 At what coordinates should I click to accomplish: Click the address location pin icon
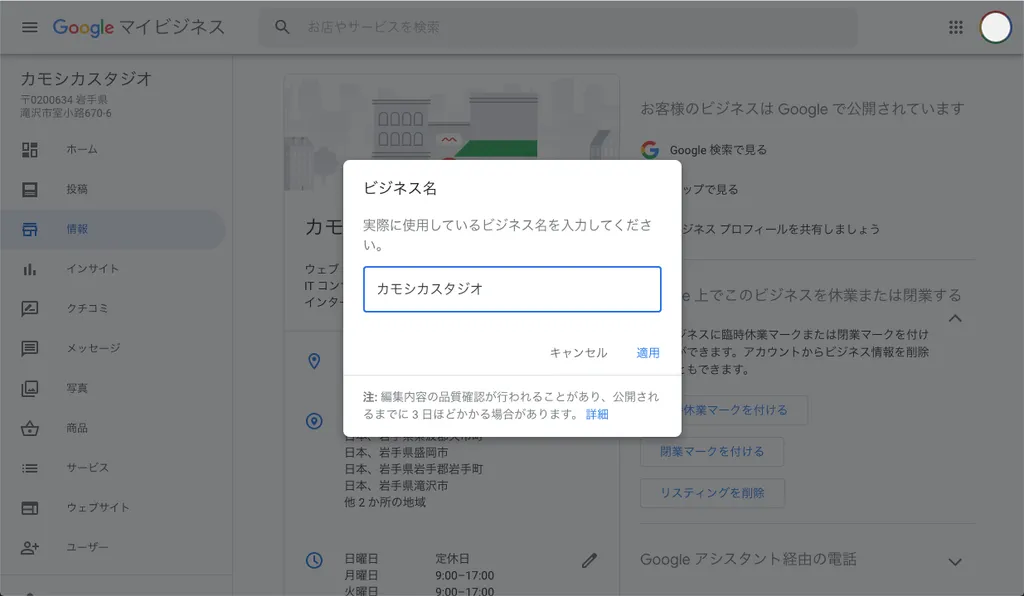click(314, 361)
